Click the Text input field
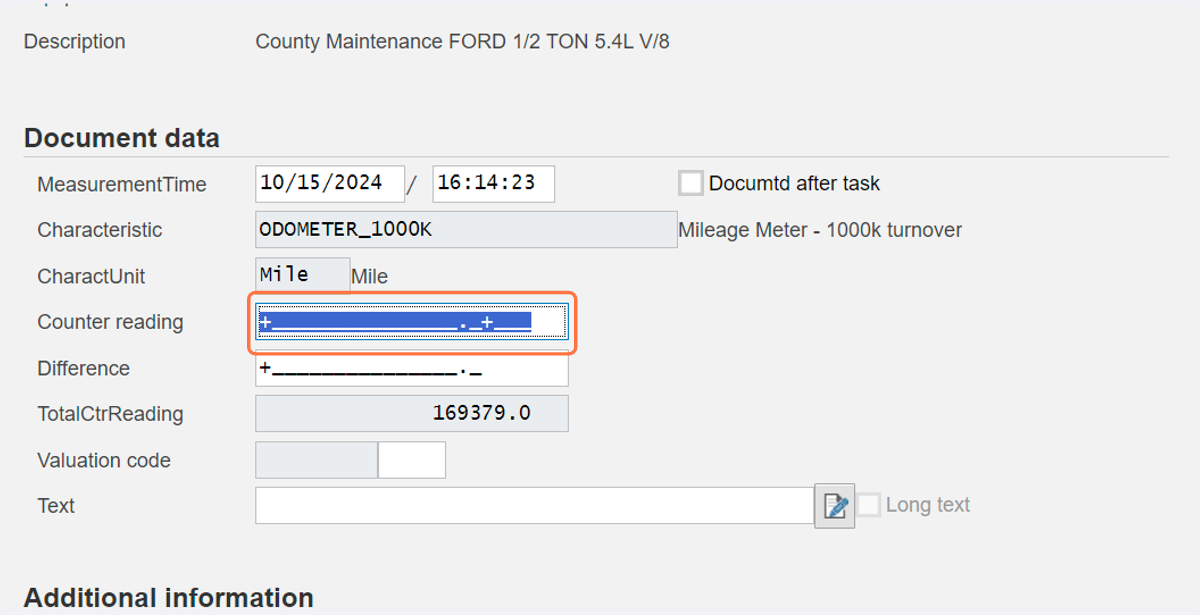This screenshot has width=1200, height=615. click(534, 506)
